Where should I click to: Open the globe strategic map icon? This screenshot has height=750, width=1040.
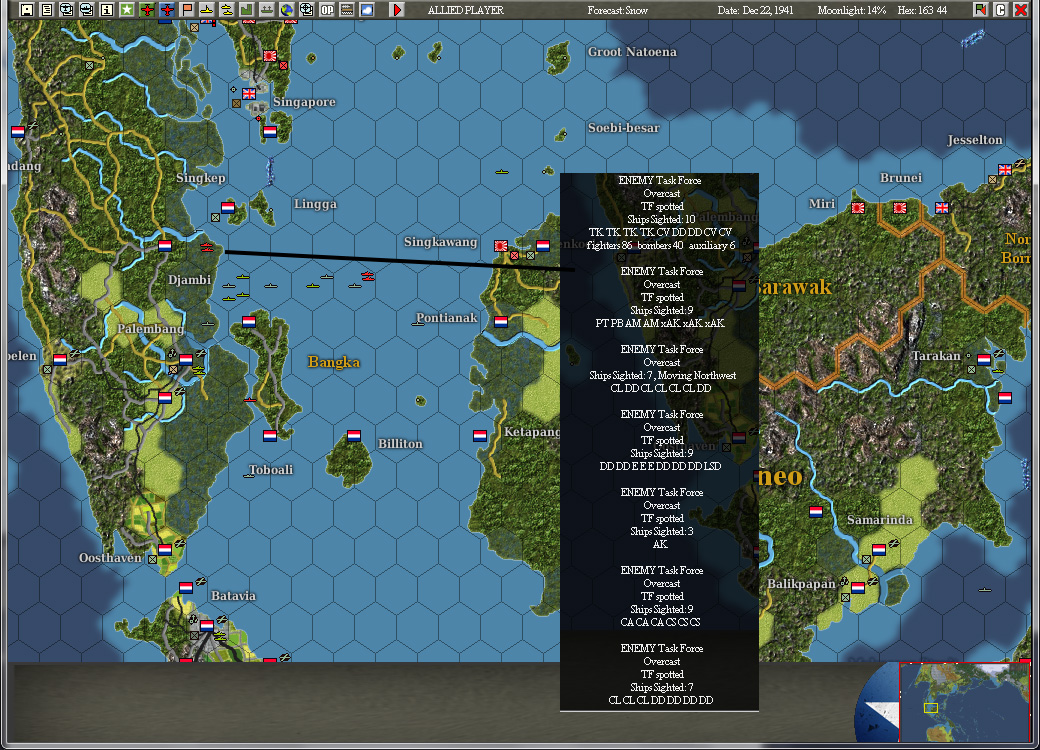pyautogui.click(x=287, y=10)
